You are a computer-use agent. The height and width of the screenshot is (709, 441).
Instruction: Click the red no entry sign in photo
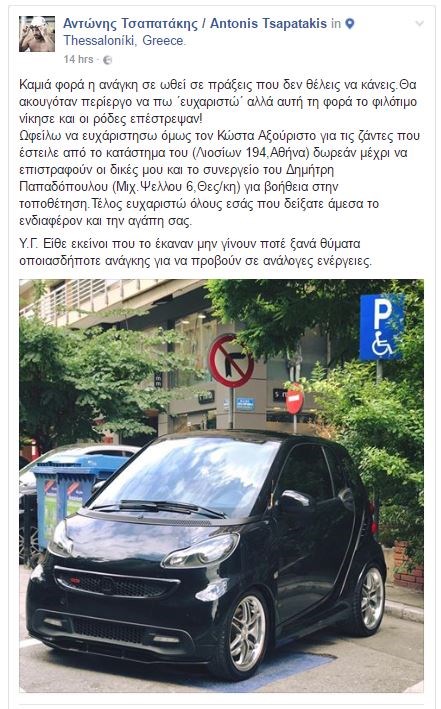[x=294, y=400]
